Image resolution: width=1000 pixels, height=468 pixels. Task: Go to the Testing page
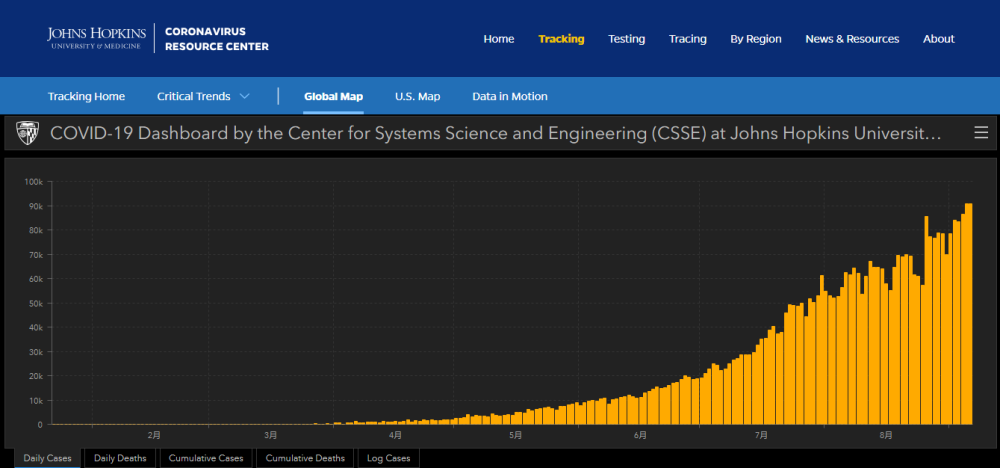coord(627,39)
